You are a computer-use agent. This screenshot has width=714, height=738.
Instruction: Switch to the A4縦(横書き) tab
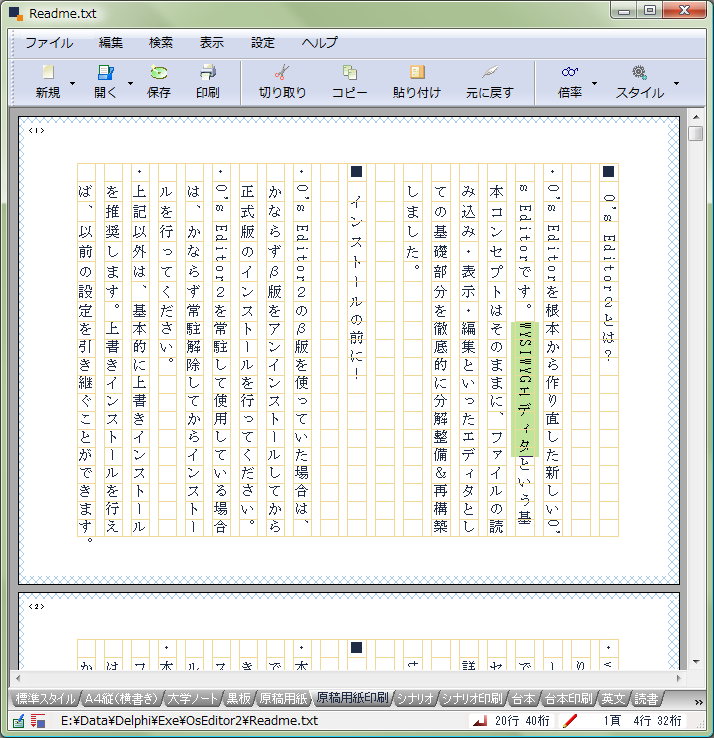coord(121,698)
